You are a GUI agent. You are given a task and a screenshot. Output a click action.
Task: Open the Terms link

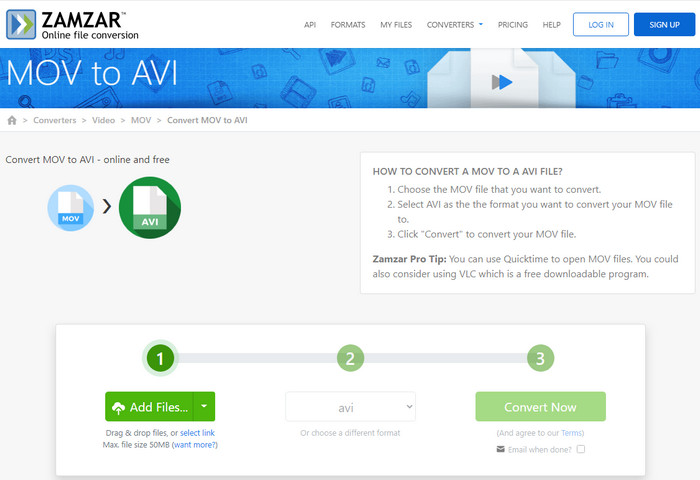[571, 433]
